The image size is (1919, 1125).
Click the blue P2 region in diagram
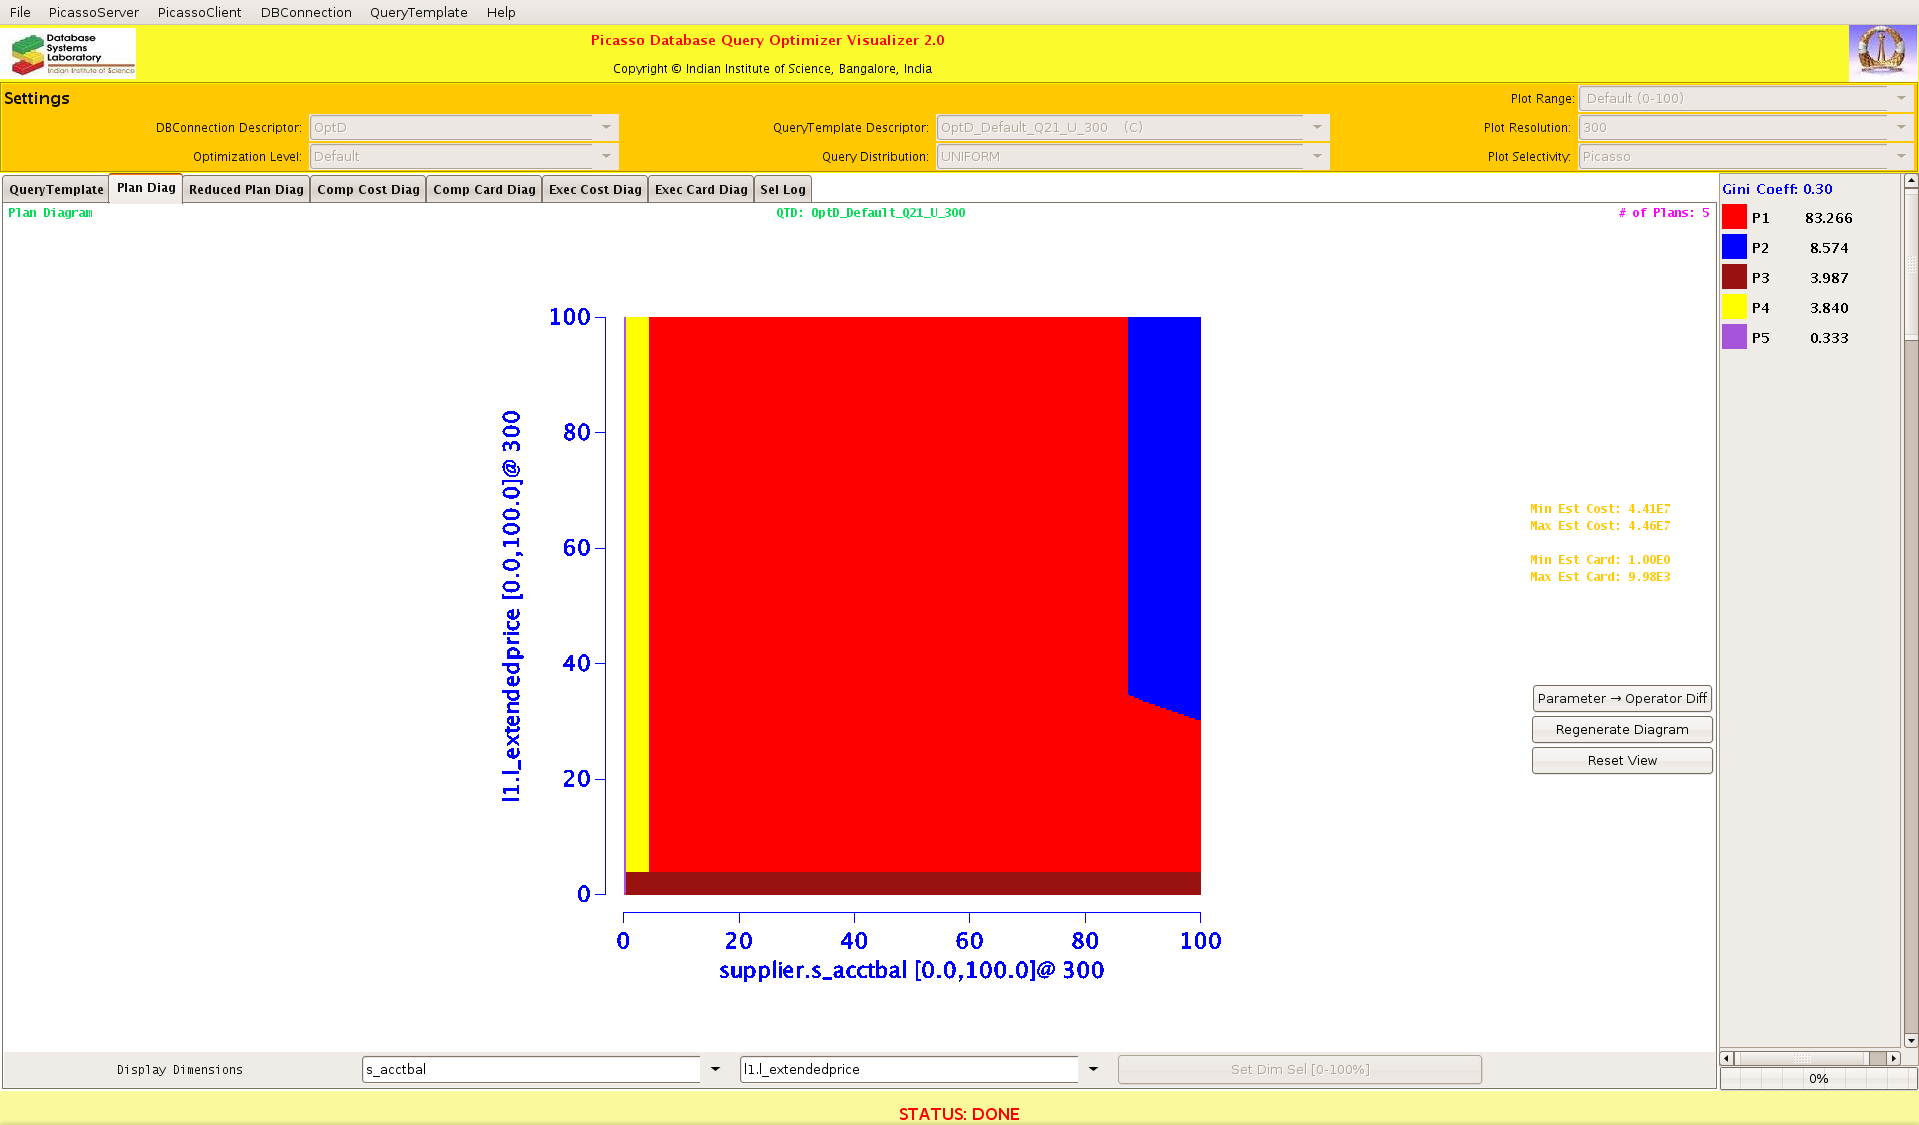pyautogui.click(x=1163, y=500)
